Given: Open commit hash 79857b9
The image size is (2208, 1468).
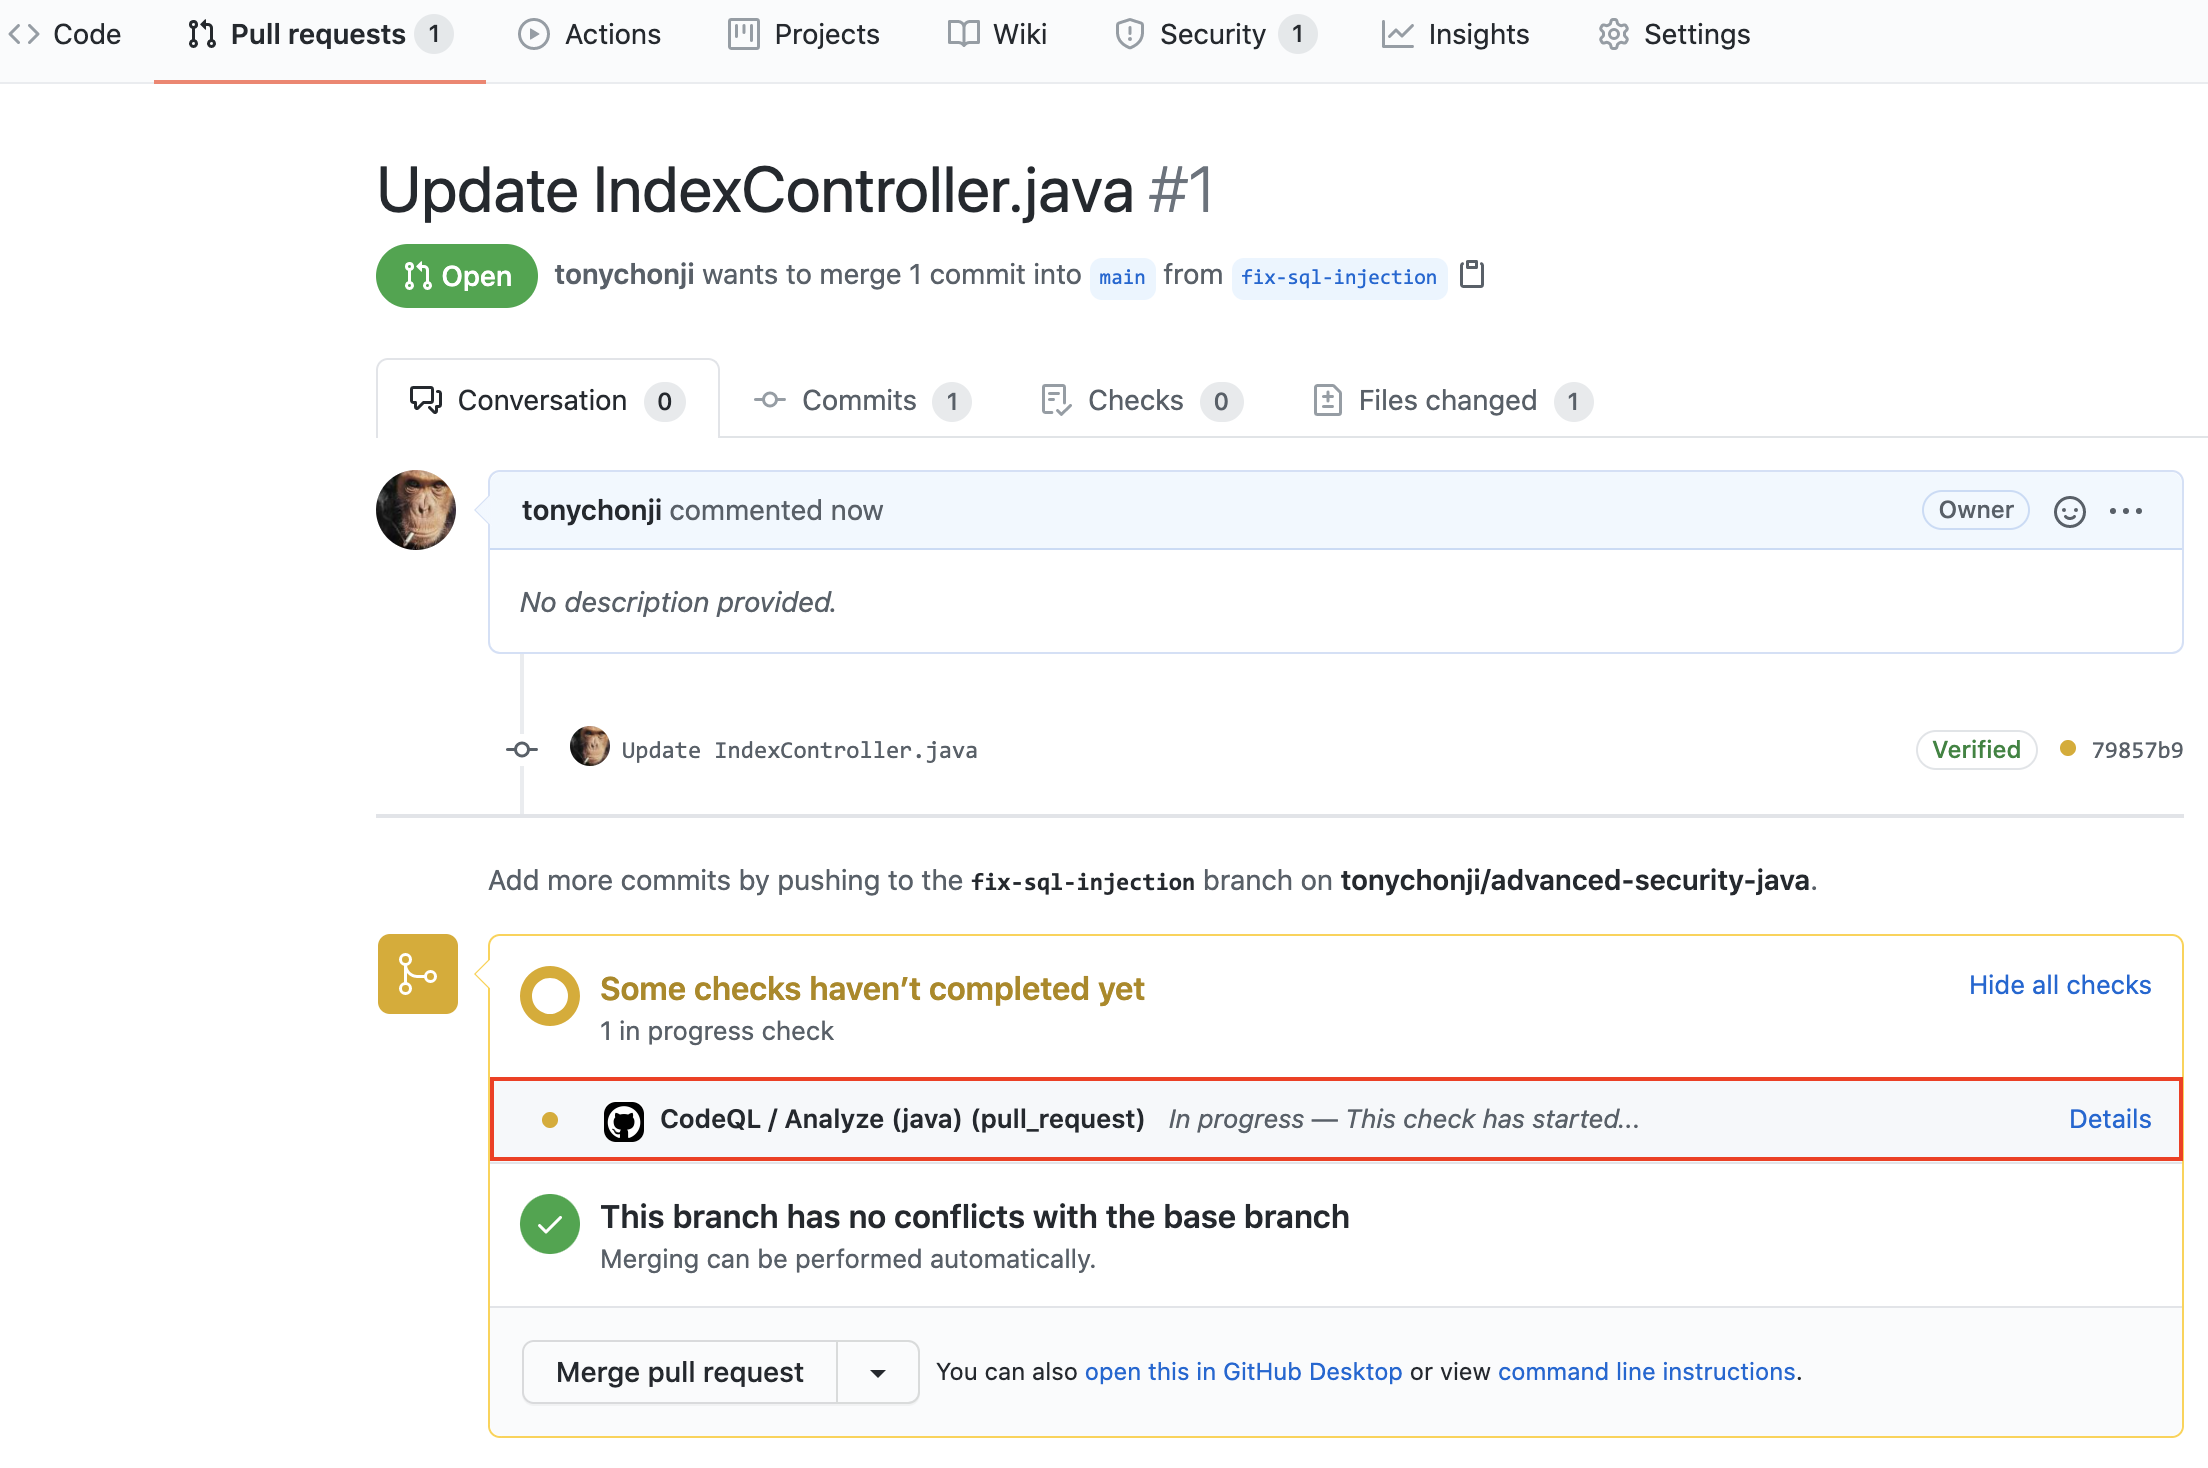Looking at the screenshot, I should [2137, 750].
